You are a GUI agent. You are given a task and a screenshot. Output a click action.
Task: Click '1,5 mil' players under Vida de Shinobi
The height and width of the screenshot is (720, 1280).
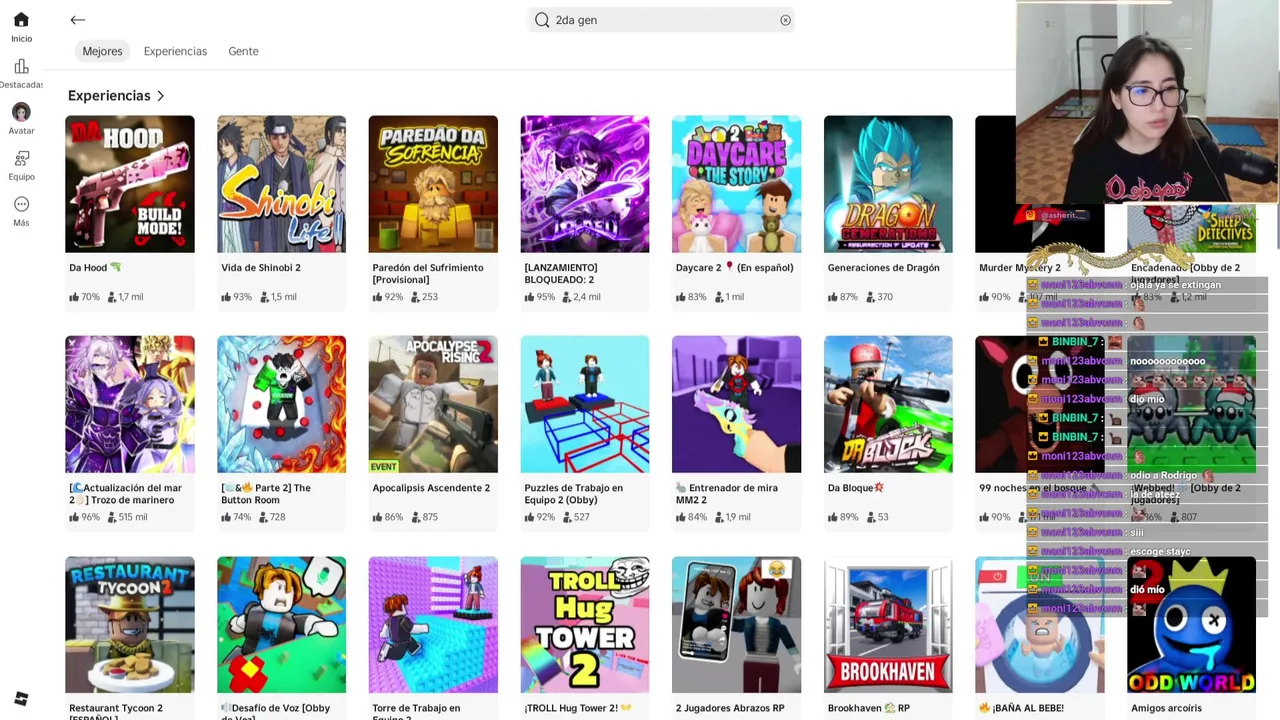pyautogui.click(x=278, y=297)
